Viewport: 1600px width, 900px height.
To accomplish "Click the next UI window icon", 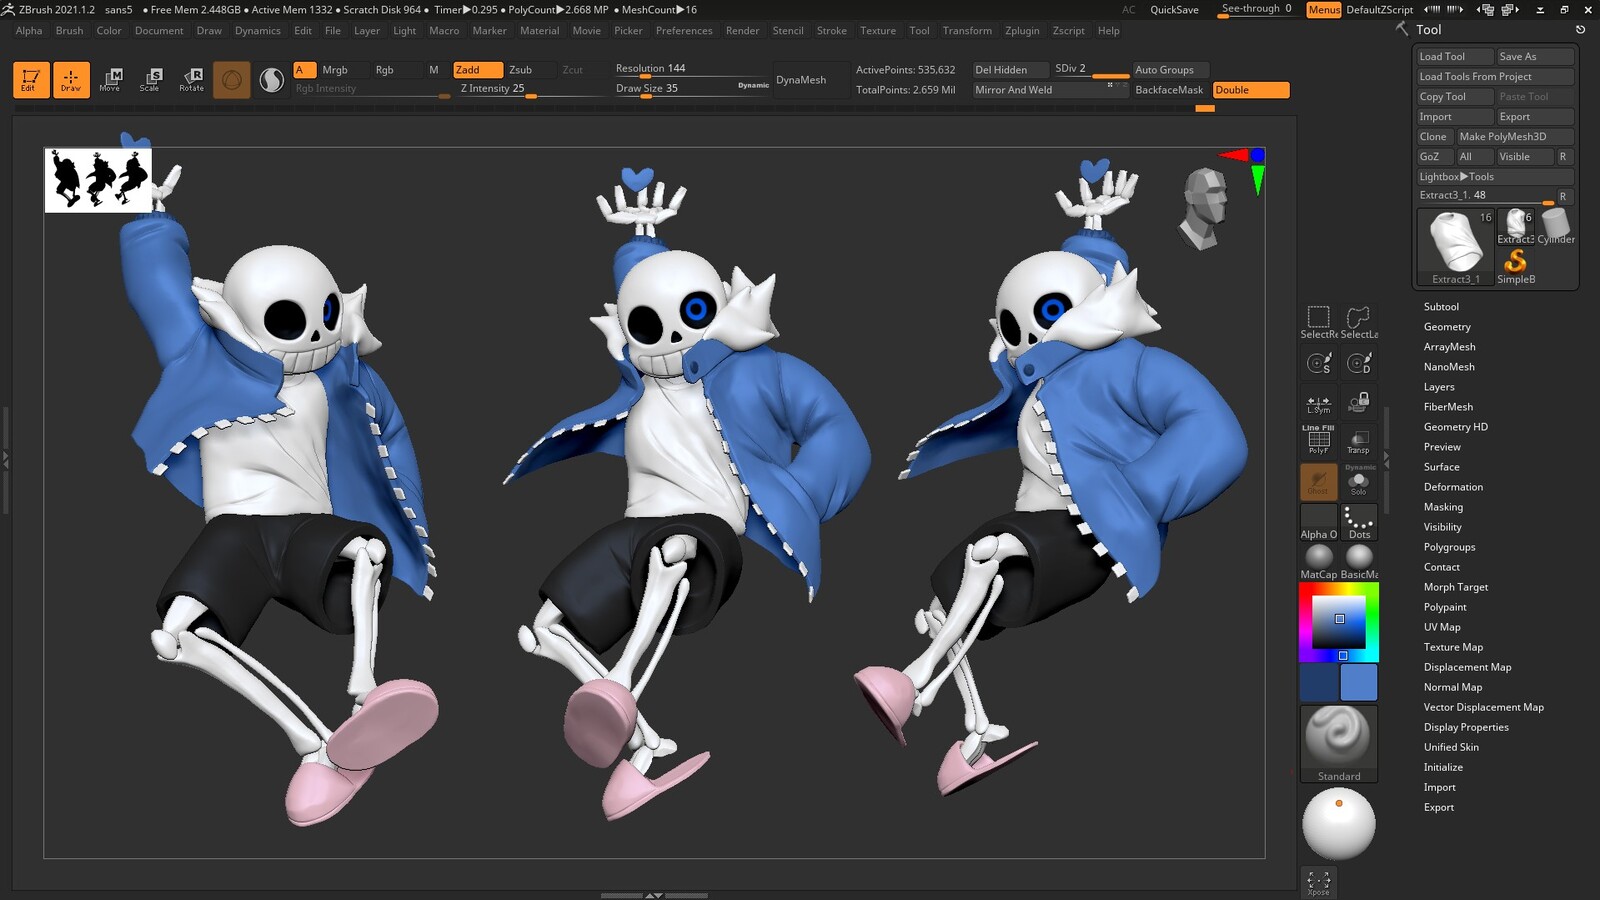I will pos(1510,9).
